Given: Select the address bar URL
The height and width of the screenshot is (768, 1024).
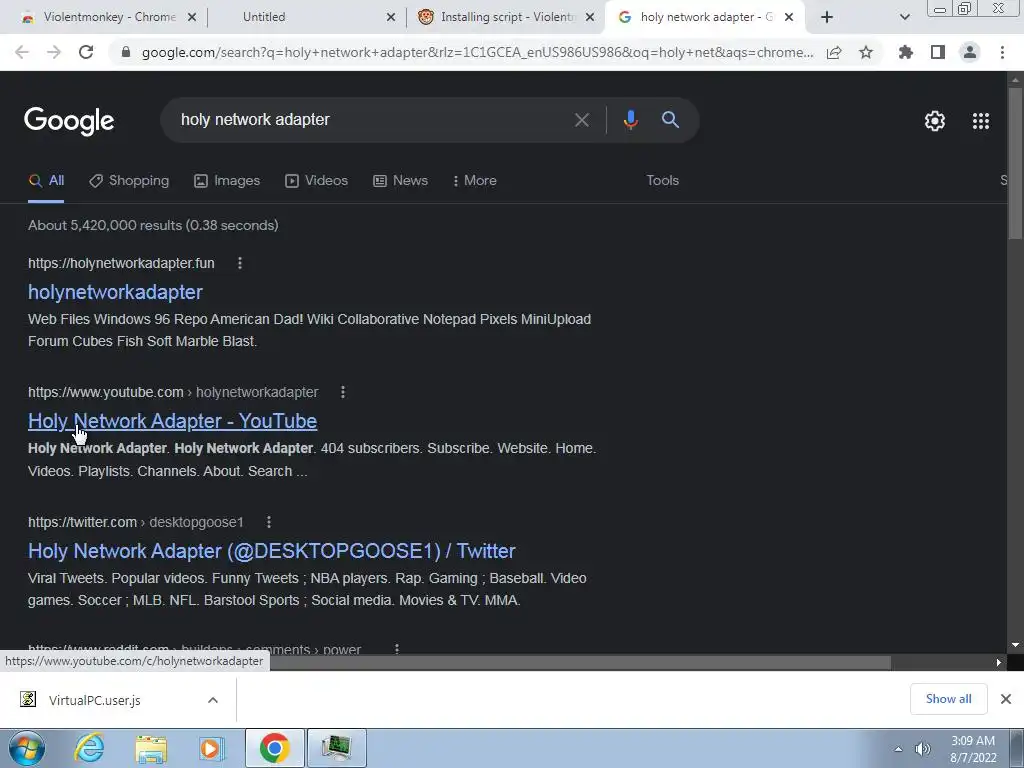Looking at the screenshot, I should (x=477, y=52).
